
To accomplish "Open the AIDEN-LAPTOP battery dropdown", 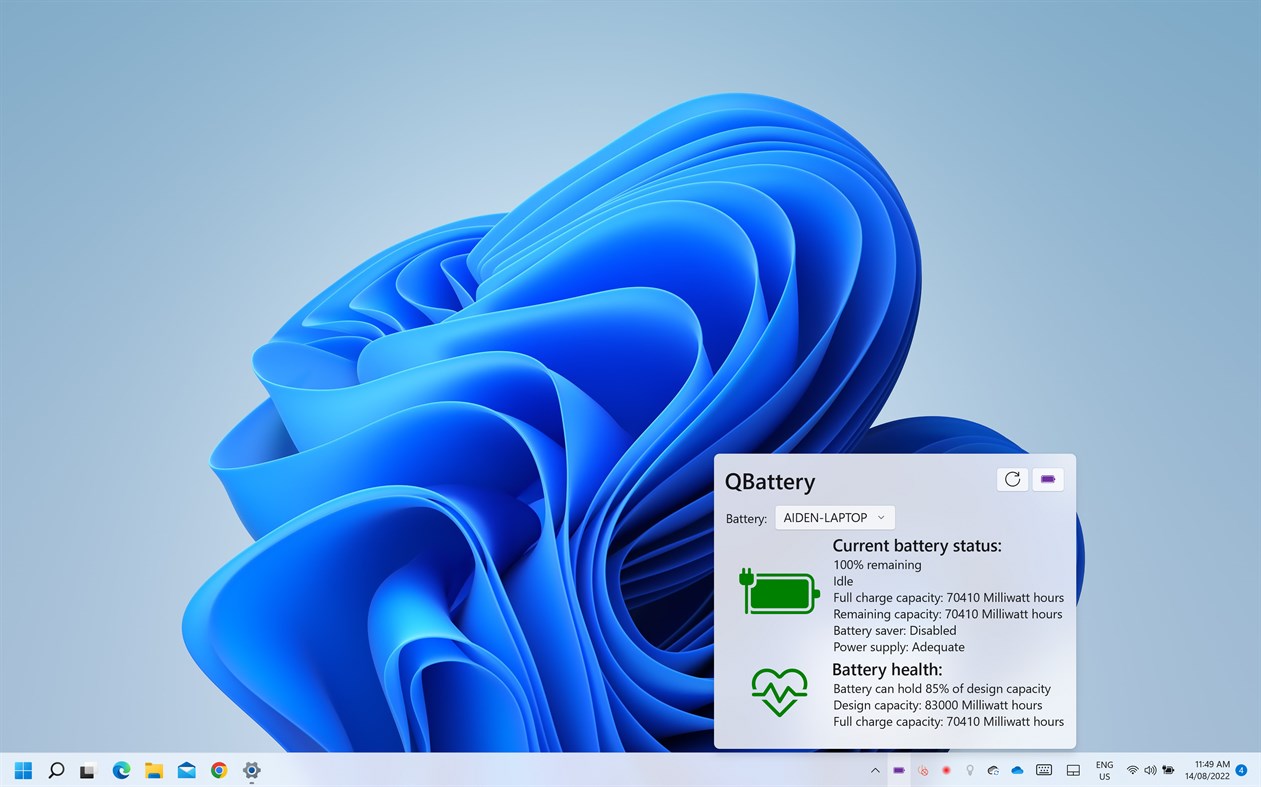I will click(x=834, y=517).
